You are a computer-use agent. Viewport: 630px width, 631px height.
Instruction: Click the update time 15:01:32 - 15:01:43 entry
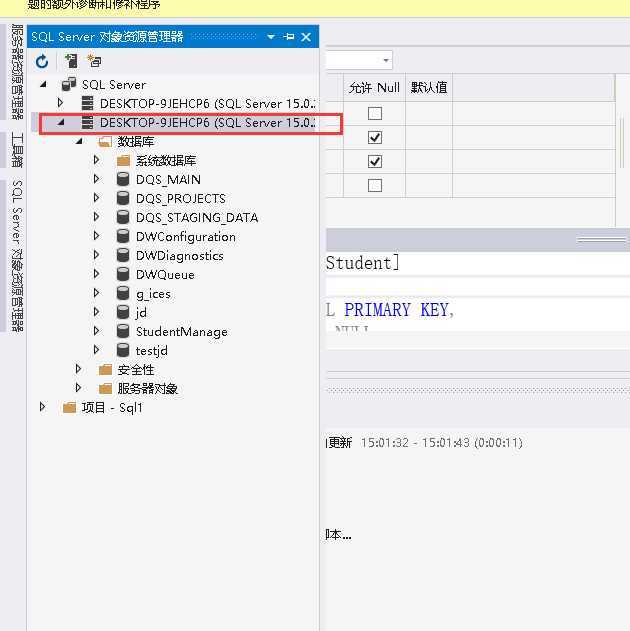click(441, 443)
